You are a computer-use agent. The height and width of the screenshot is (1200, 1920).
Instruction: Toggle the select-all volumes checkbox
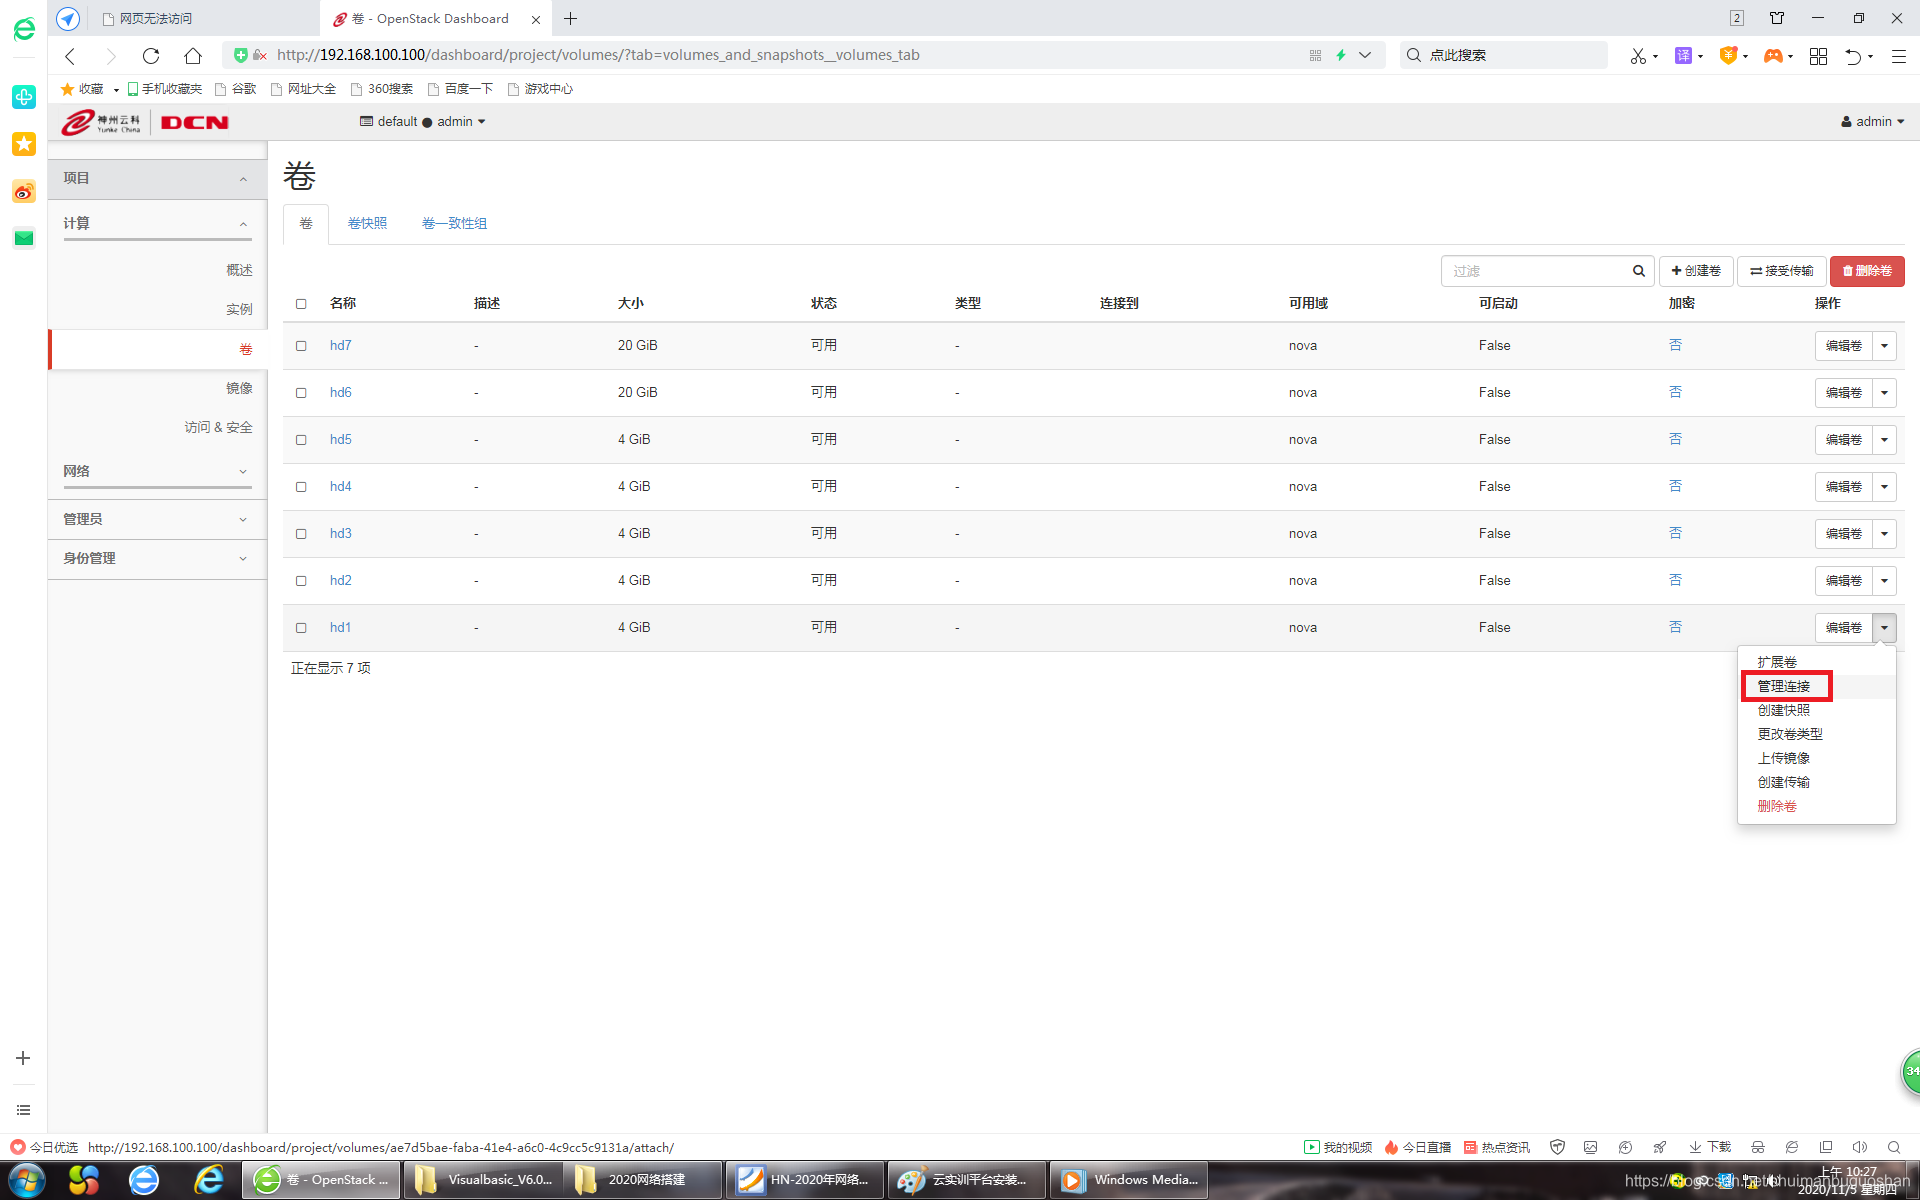coord(301,304)
